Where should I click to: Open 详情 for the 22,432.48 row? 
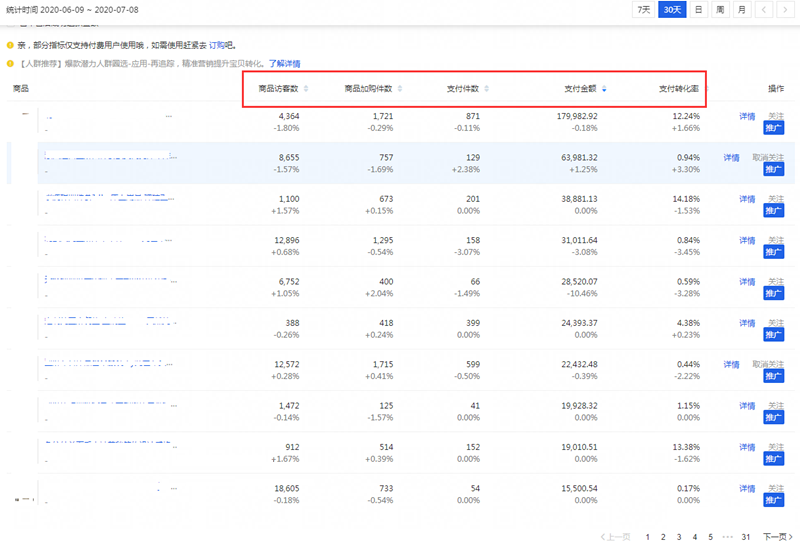[731, 364]
